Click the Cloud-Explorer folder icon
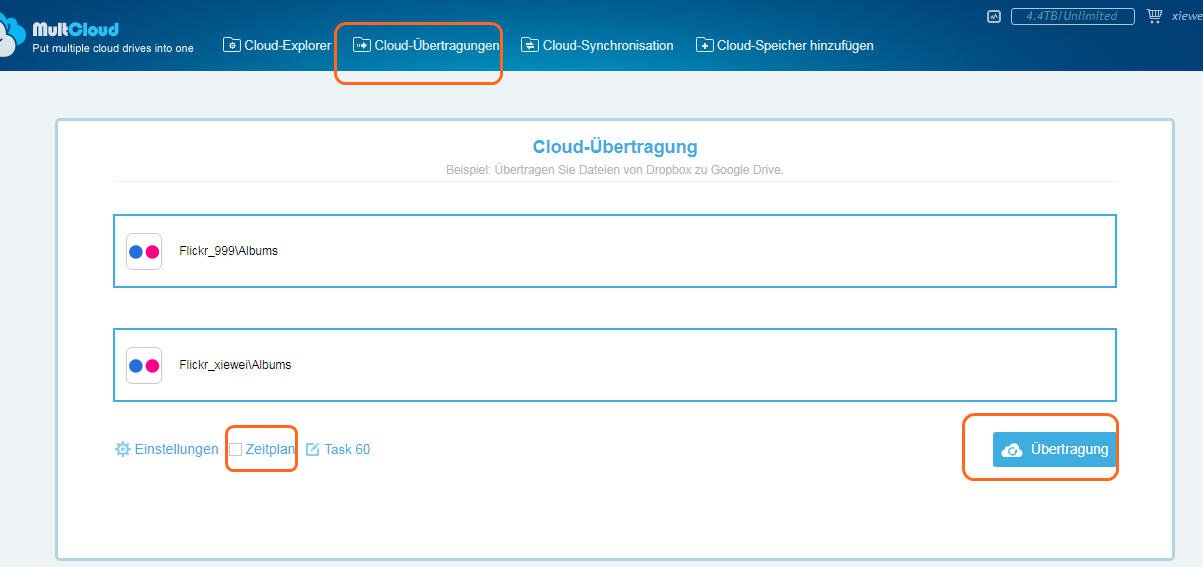The image size is (1203, 567). pyautogui.click(x=231, y=45)
